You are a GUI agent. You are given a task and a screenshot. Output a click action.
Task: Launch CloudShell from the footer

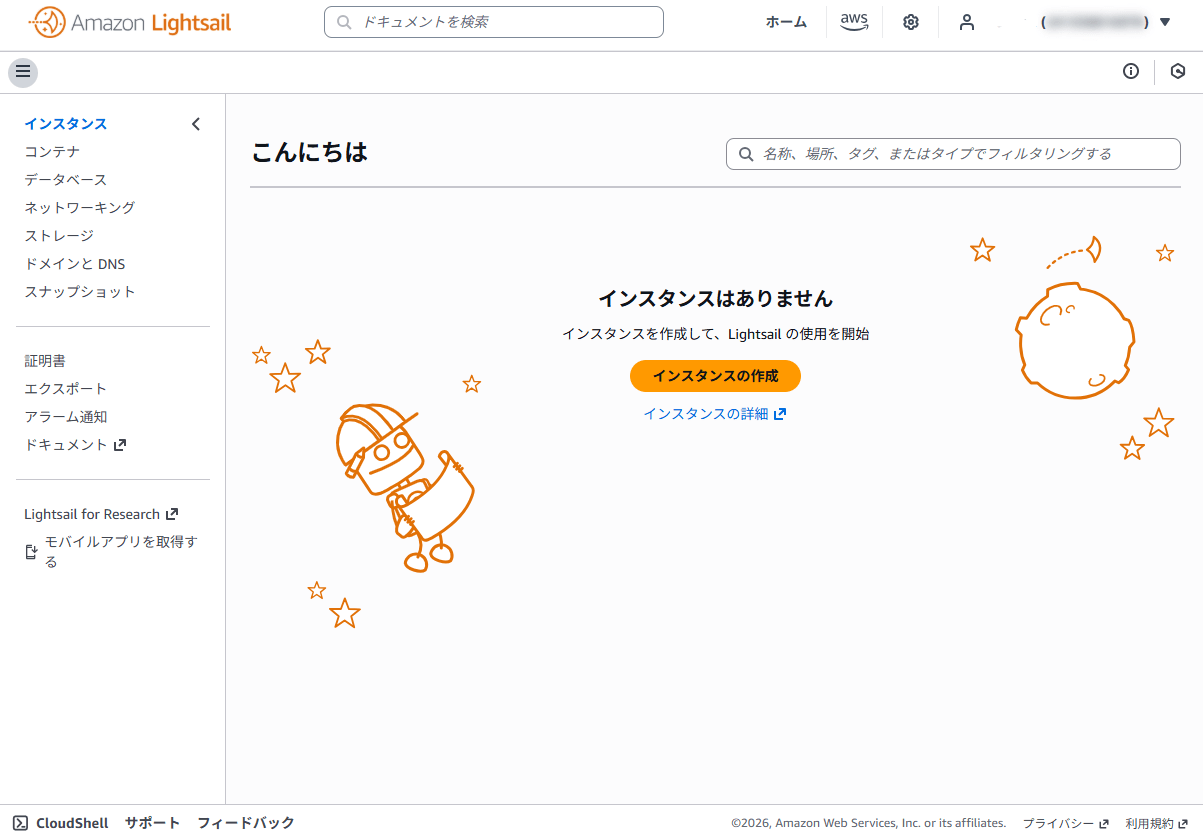pos(61,823)
